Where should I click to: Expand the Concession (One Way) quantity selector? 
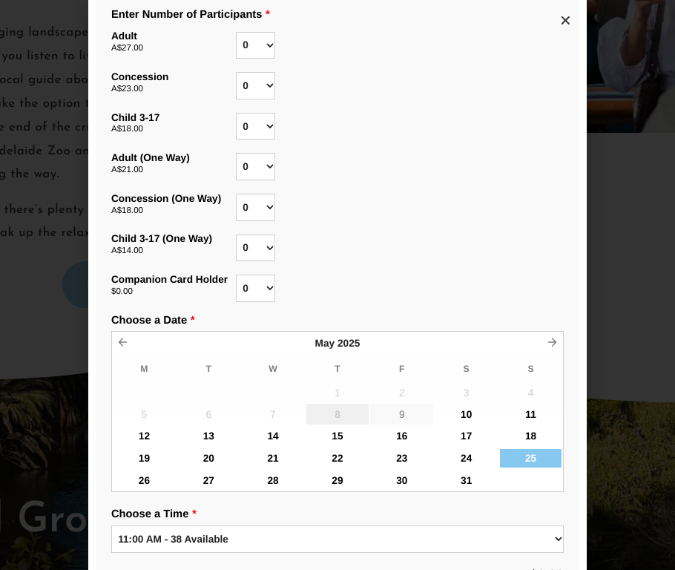click(255, 207)
